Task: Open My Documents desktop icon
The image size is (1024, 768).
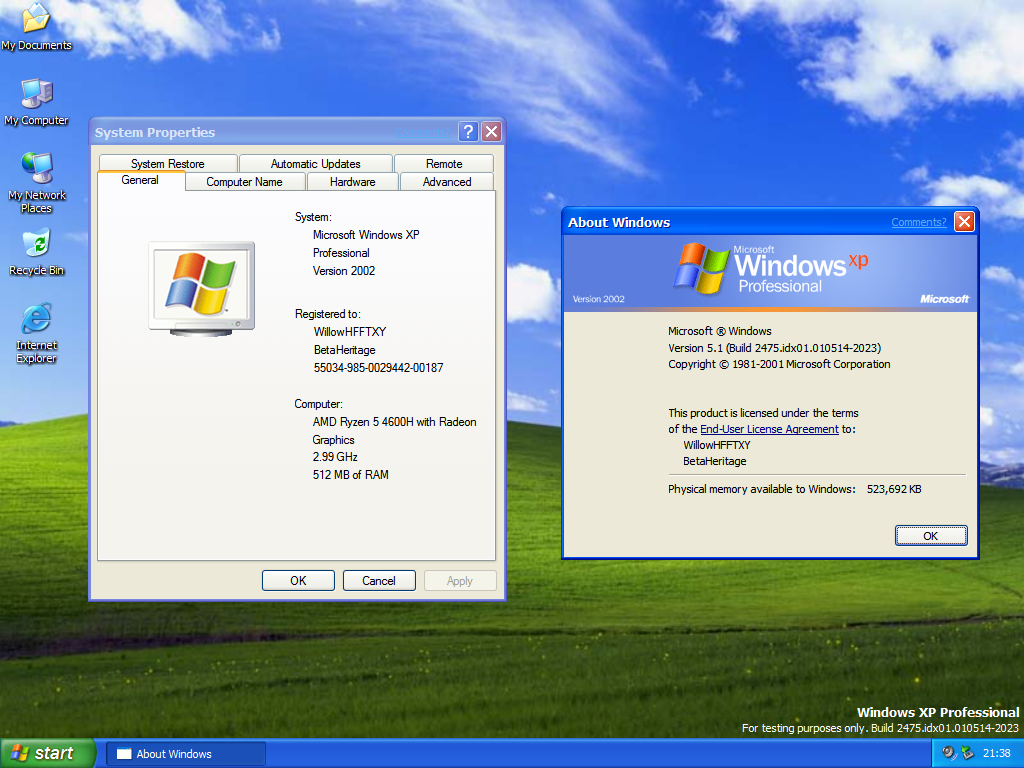Action: [x=36, y=27]
